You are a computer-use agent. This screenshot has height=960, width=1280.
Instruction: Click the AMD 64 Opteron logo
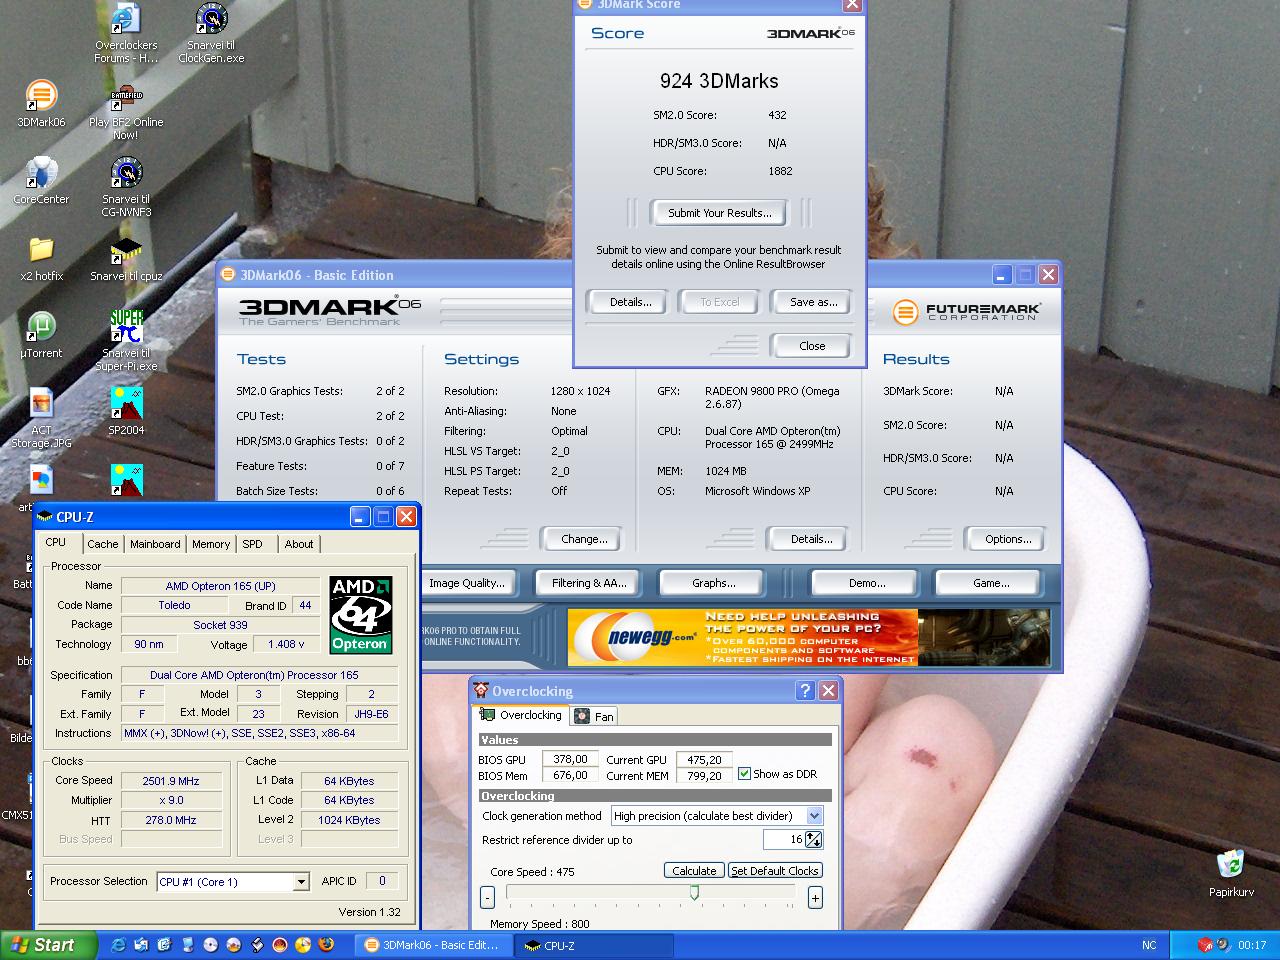pyautogui.click(x=360, y=614)
